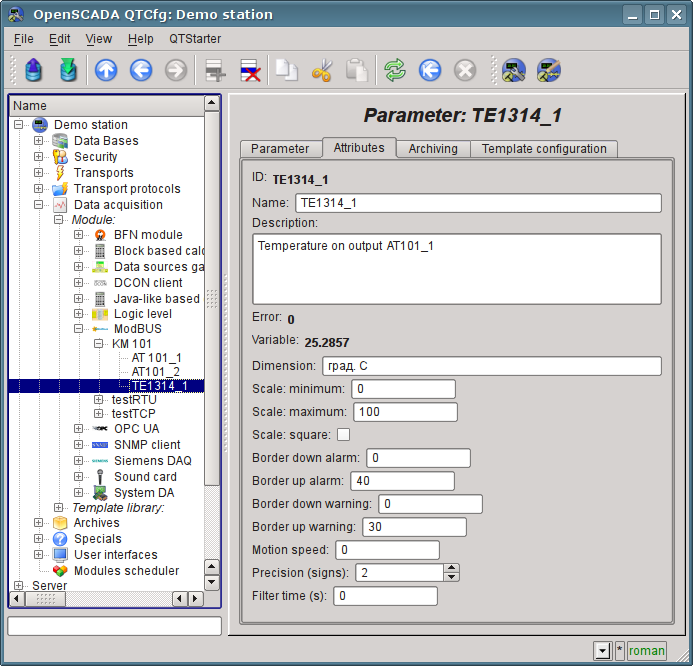Open the QTStarter menu
This screenshot has height=666, width=693.
coord(195,39)
